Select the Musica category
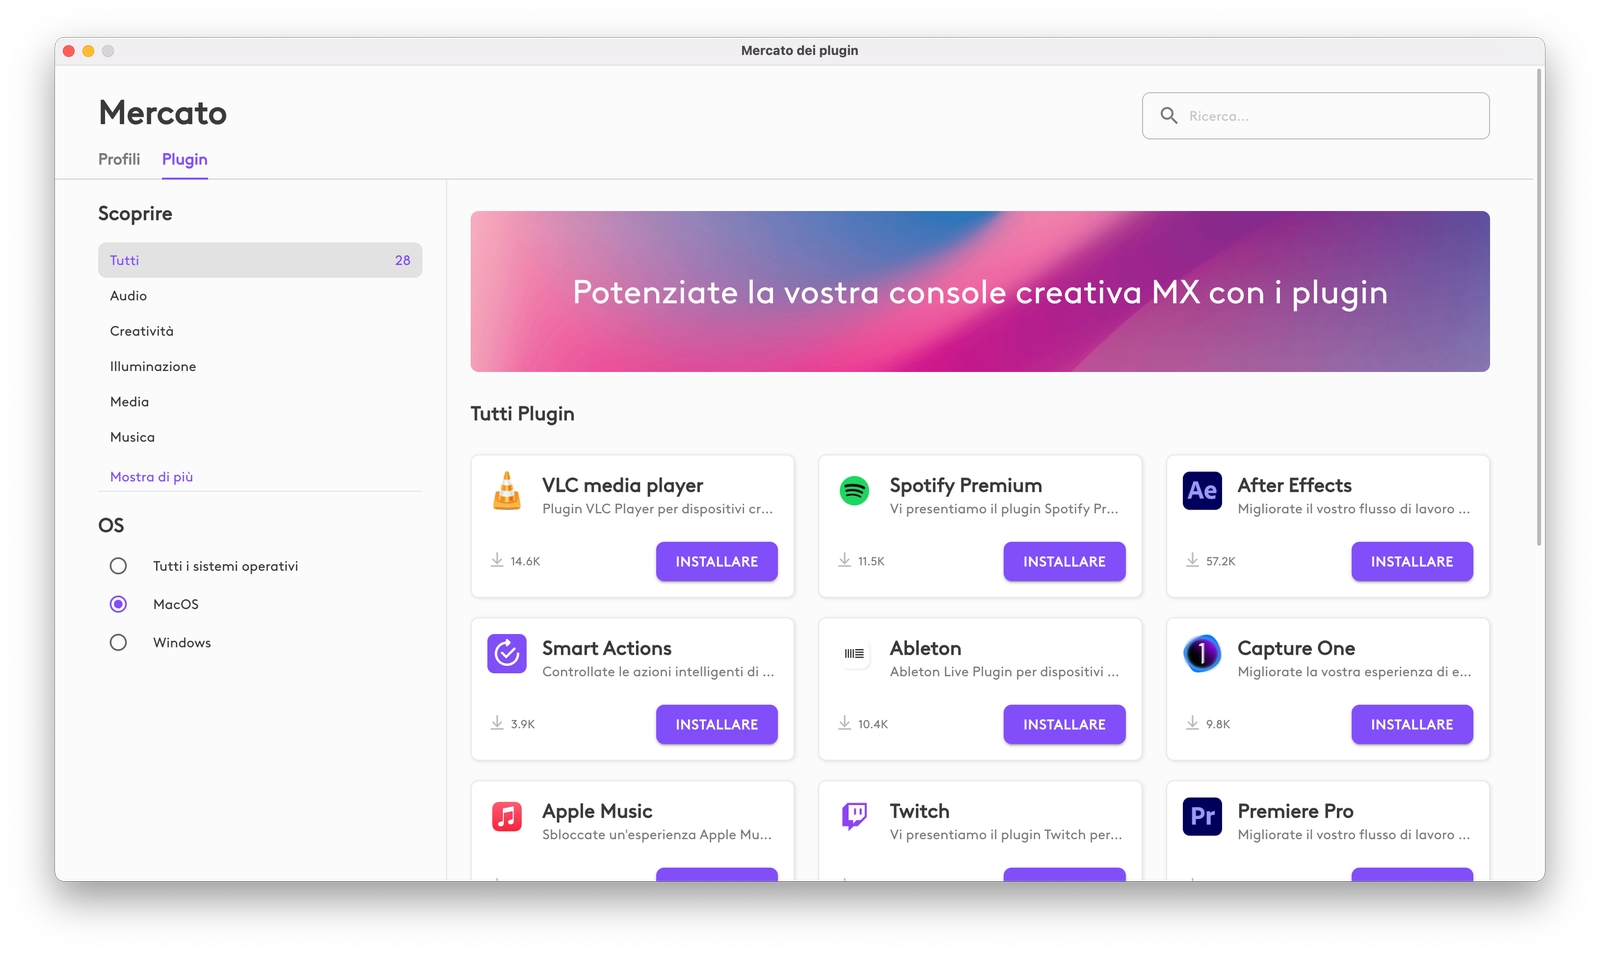 (260, 437)
